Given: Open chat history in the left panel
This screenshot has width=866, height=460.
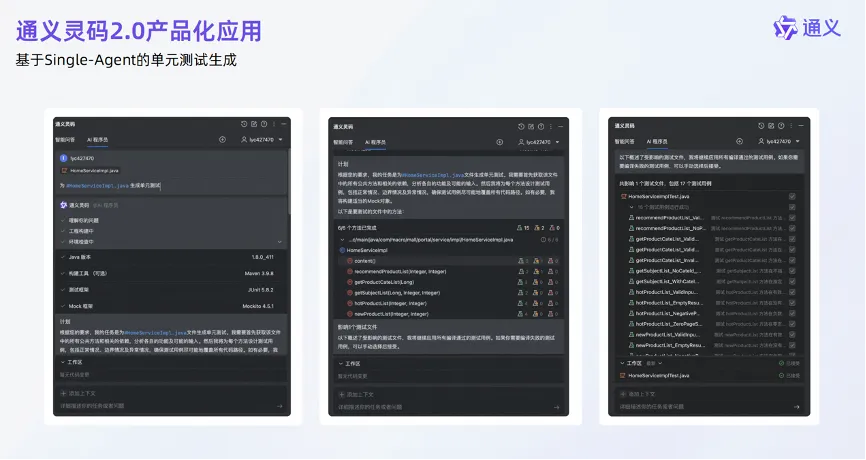Looking at the screenshot, I should tap(244, 124).
